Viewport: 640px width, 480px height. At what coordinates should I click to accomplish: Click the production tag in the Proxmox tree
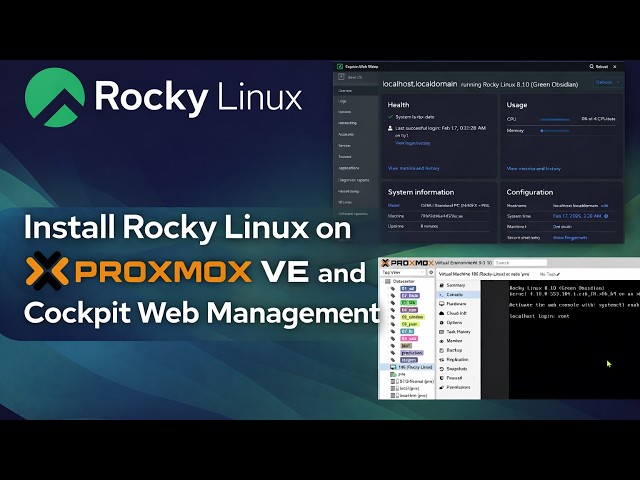pos(412,353)
